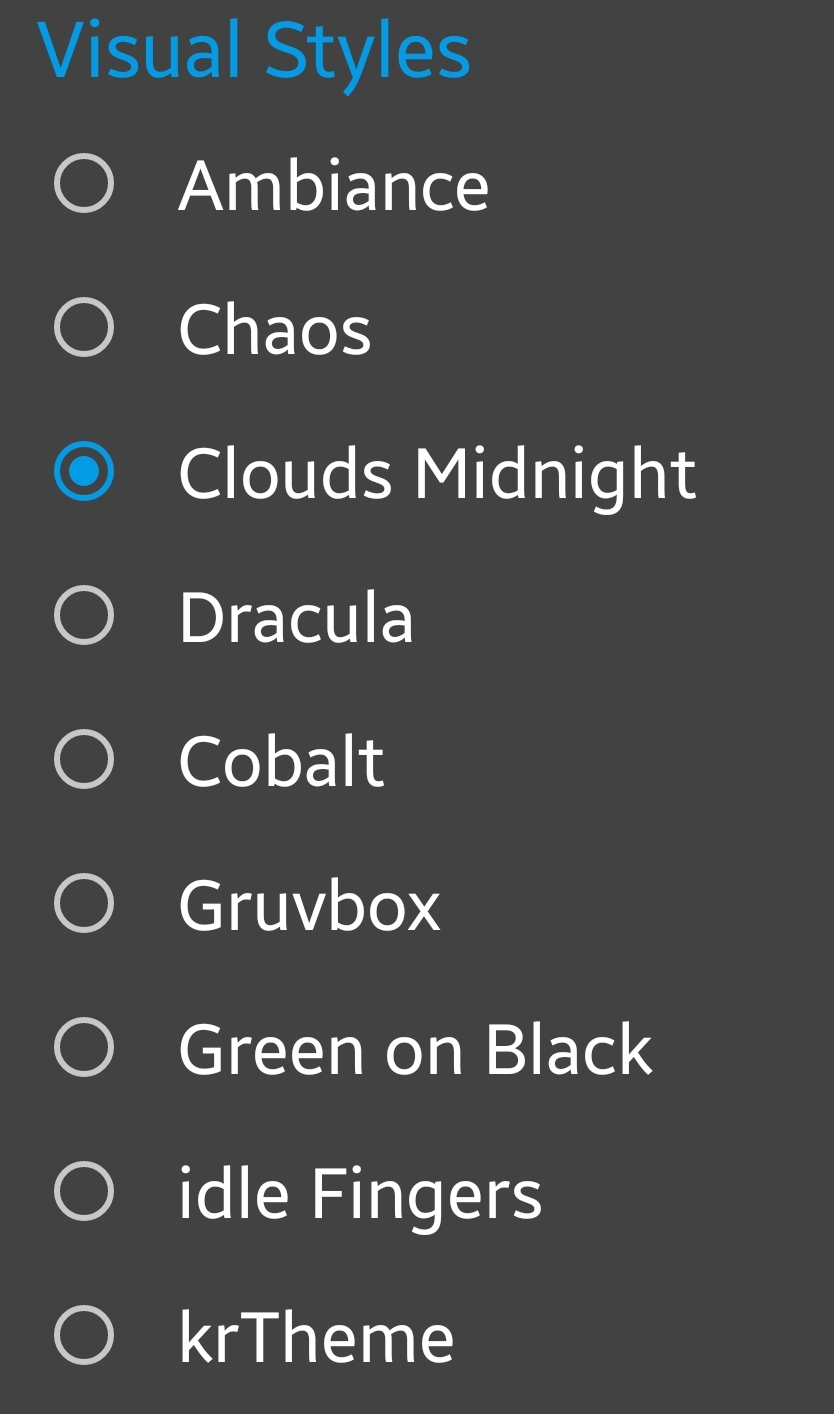Viewport: 834px width, 1414px height.
Task: Click the "Ambiance" theme label text
Action: pyautogui.click(x=333, y=186)
